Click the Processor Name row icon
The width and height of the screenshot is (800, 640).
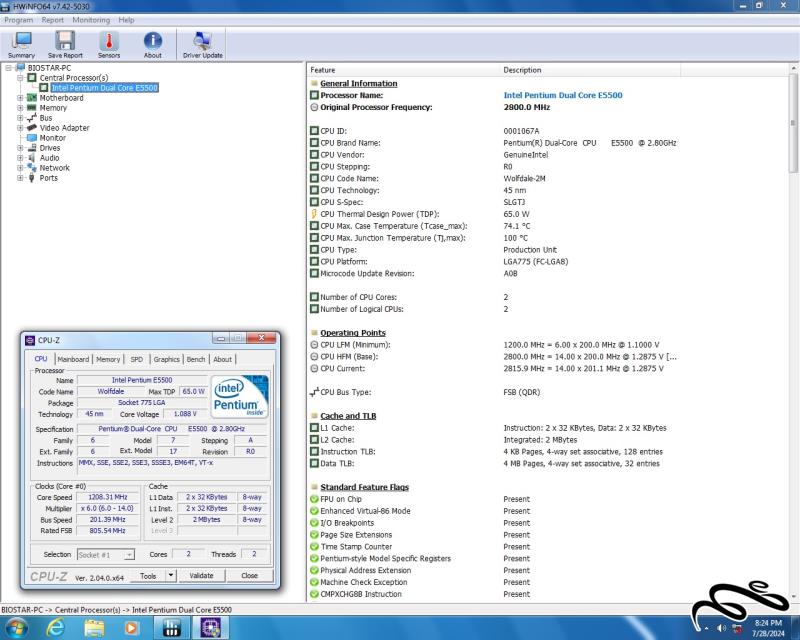(314, 95)
